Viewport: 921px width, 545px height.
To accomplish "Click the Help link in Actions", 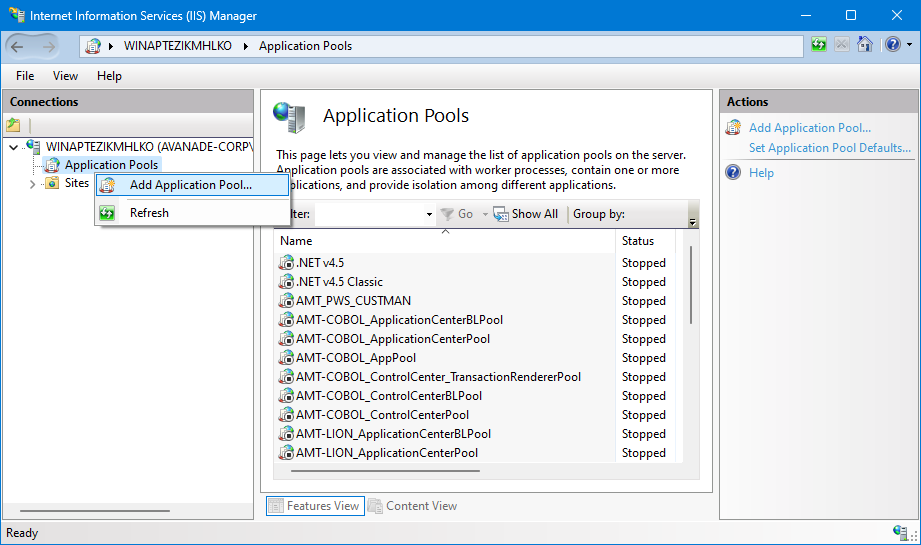I will [761, 173].
